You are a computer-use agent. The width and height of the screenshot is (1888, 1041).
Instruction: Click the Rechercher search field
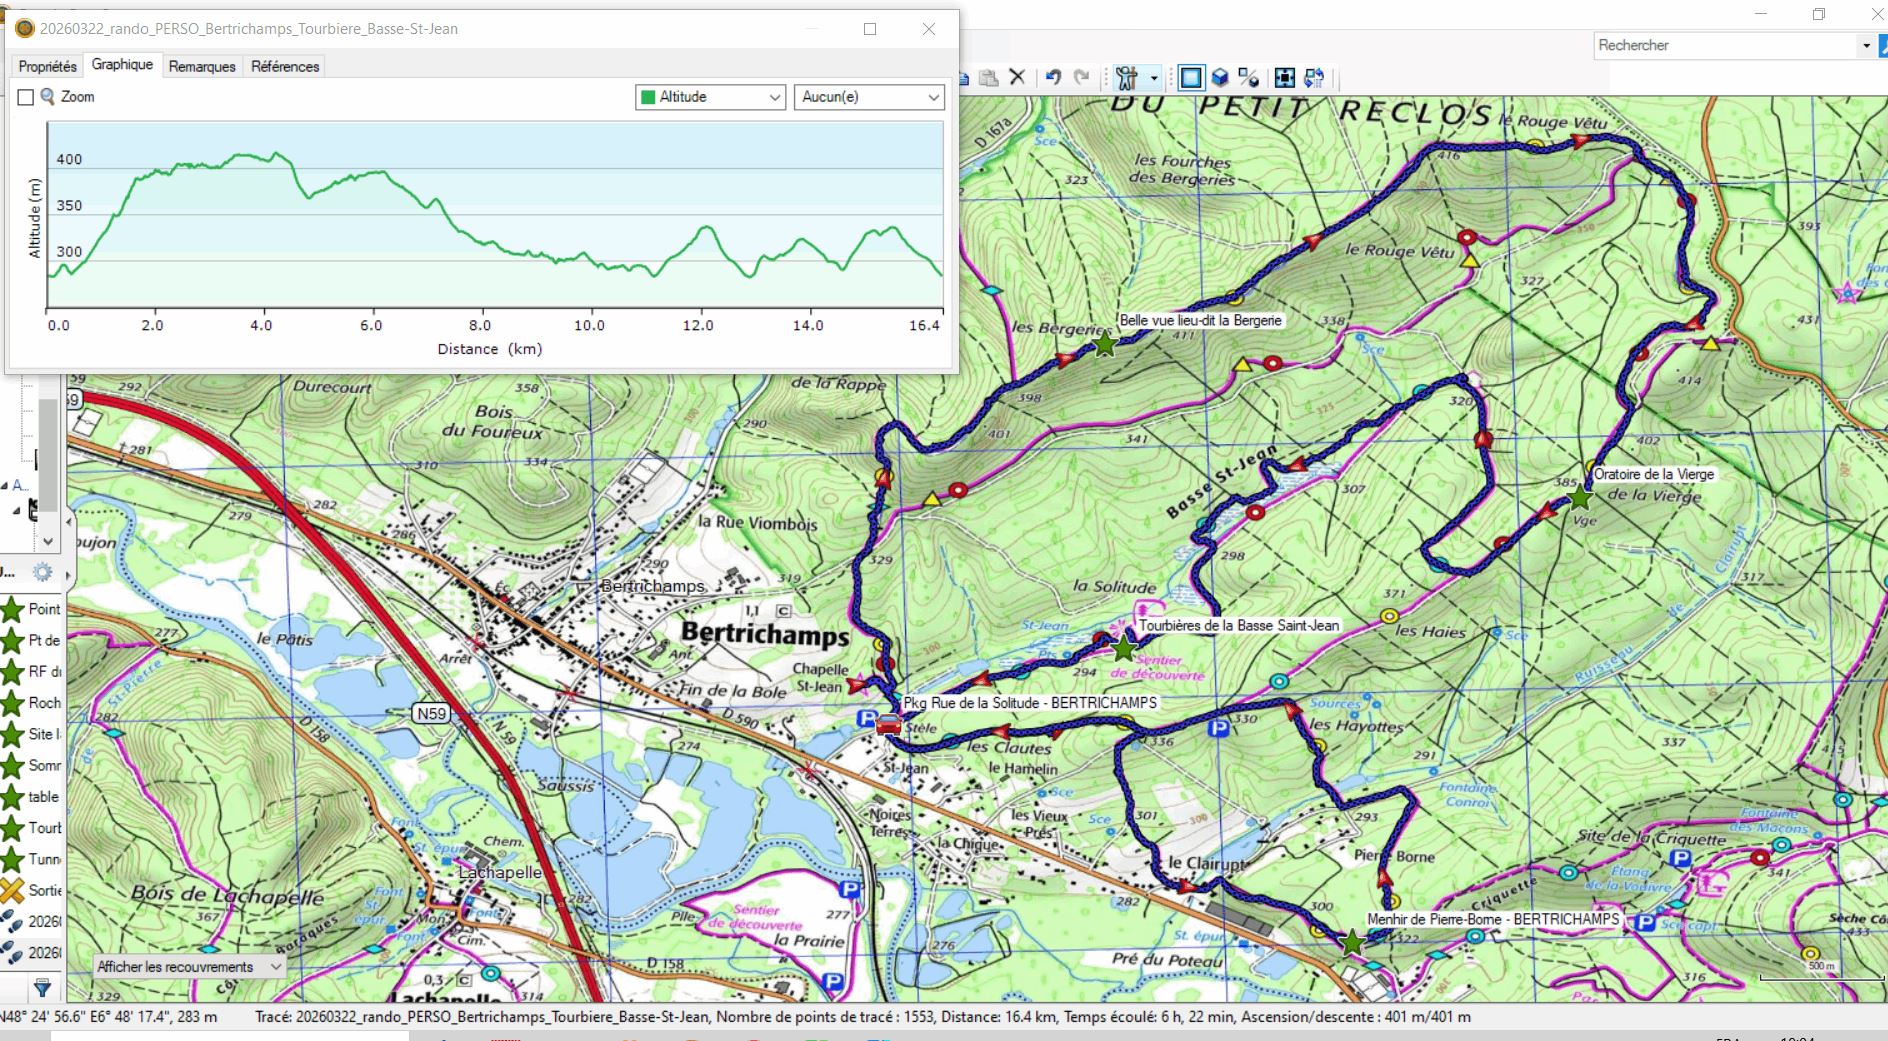pyautogui.click(x=1725, y=45)
